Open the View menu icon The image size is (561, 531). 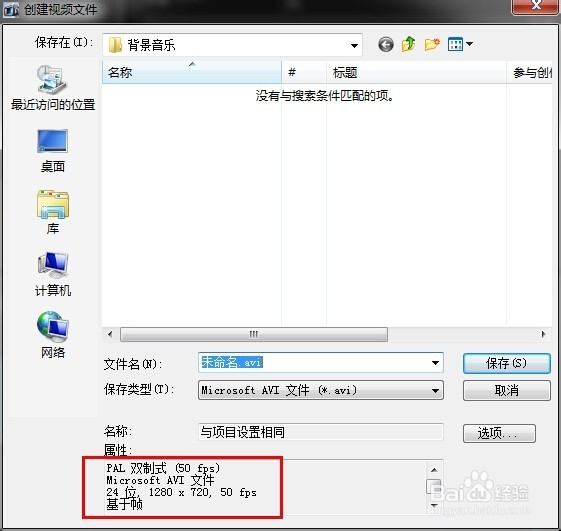tap(460, 44)
